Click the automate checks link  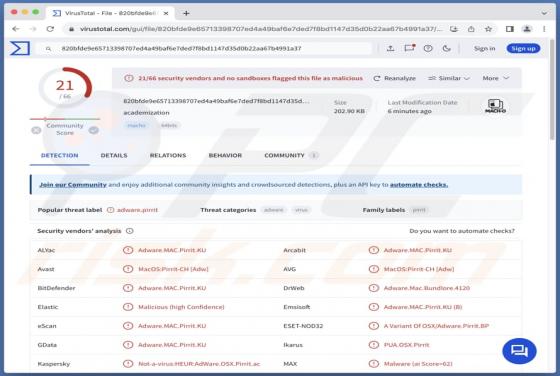[x=419, y=185]
